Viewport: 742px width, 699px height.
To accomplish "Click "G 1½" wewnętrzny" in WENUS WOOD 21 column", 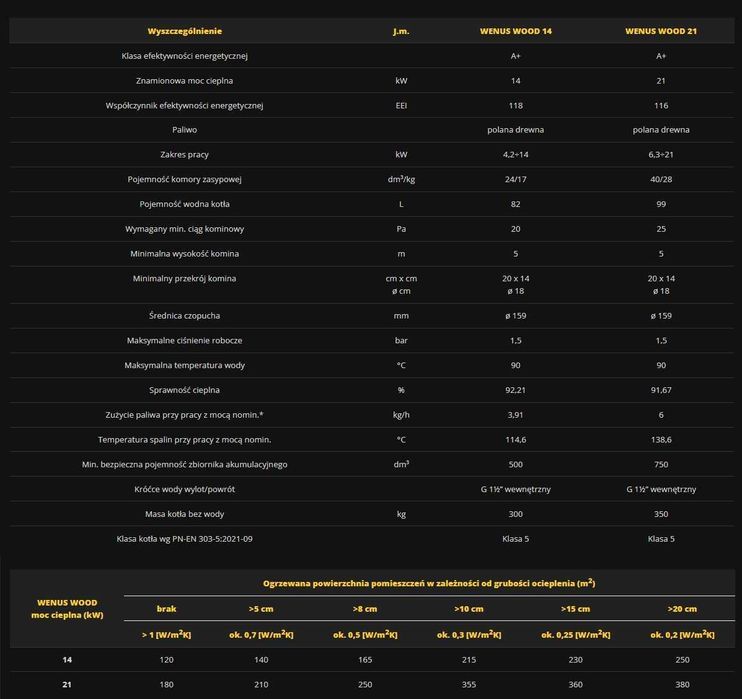I will pos(661,489).
